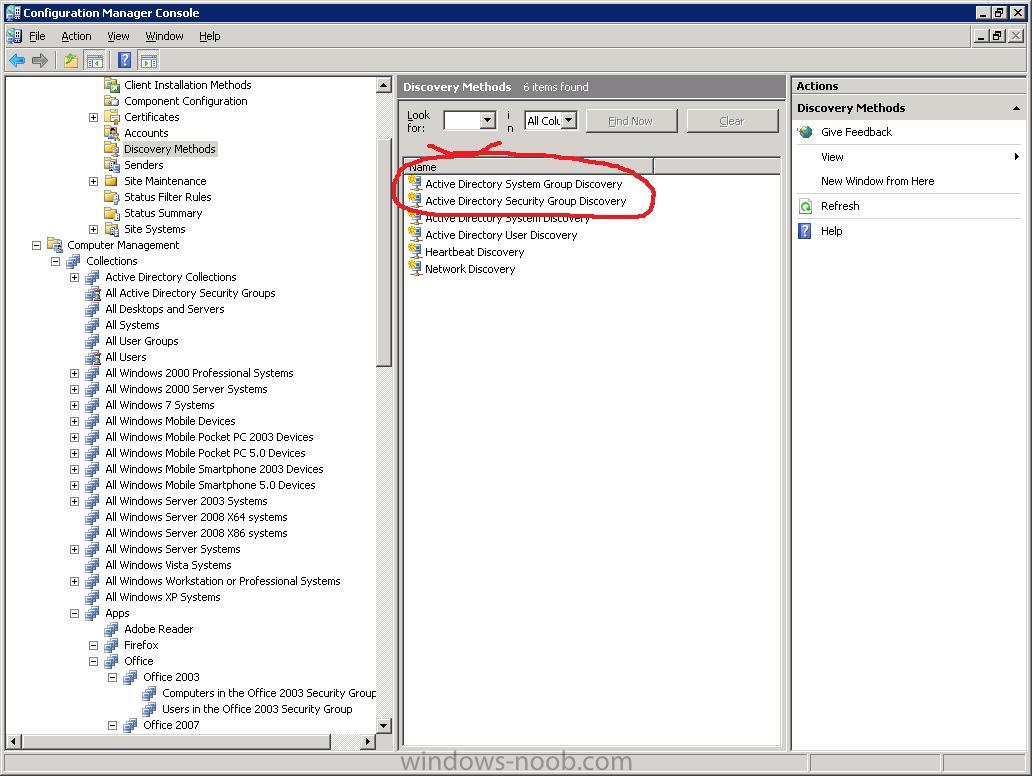Click Refresh in Actions pane

[x=840, y=206]
